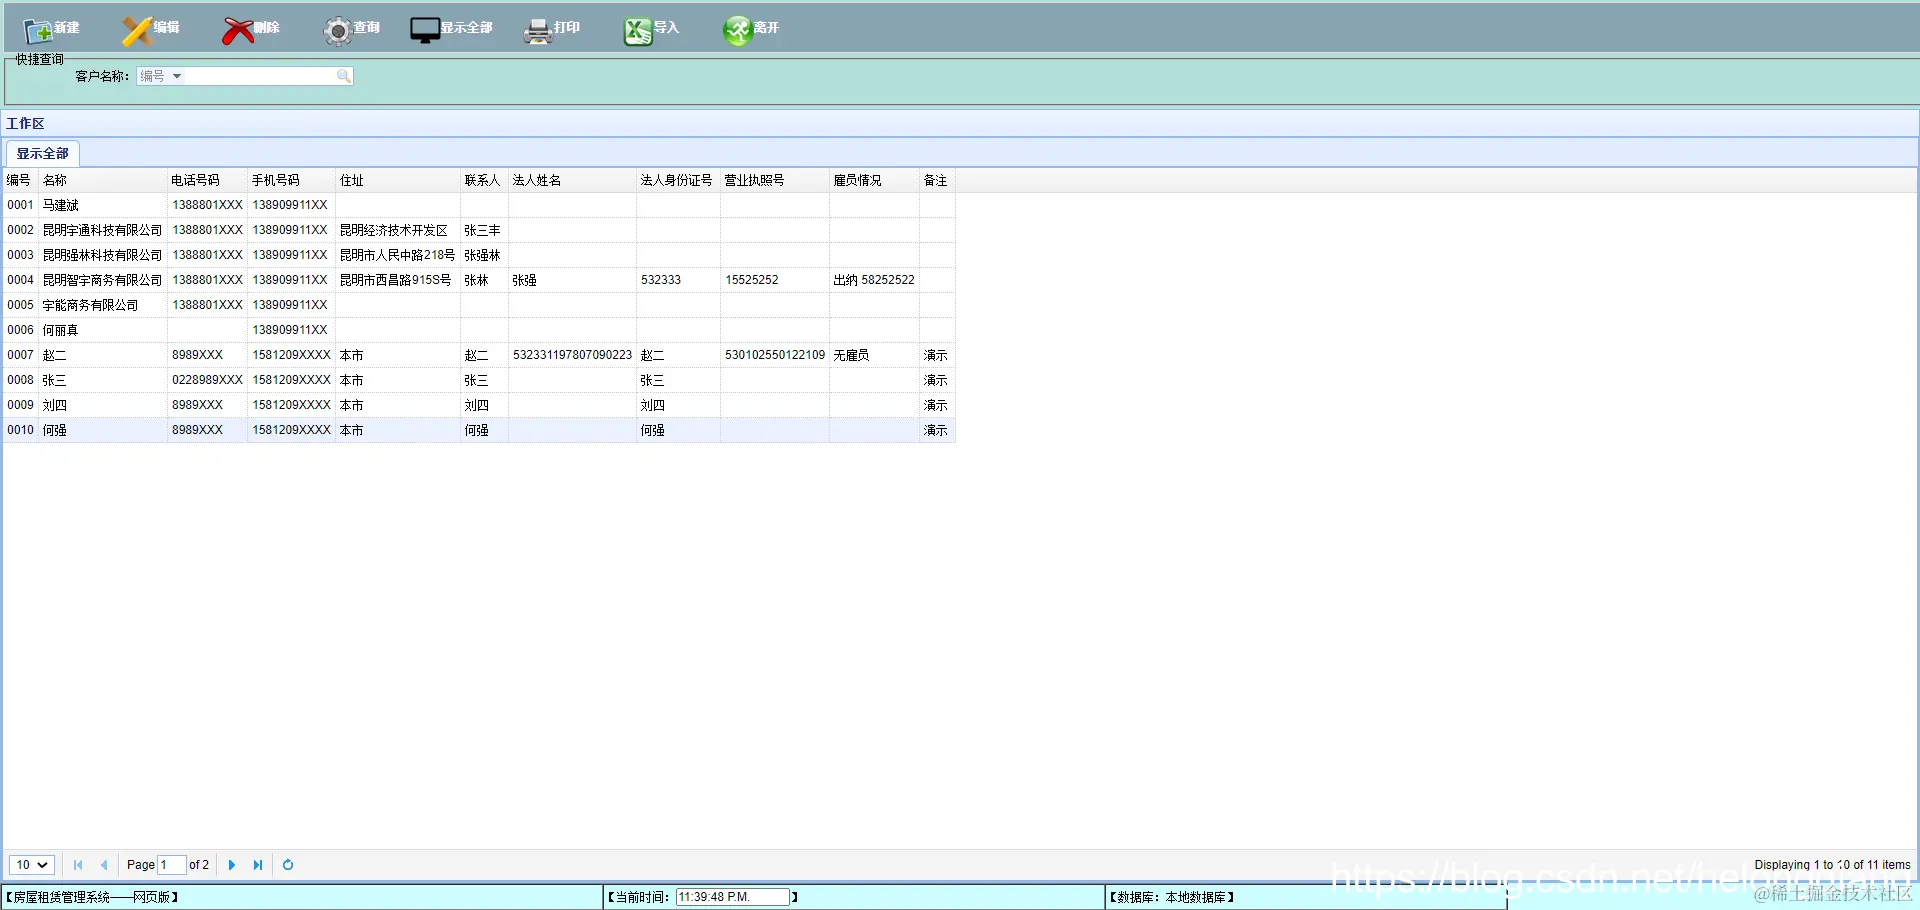Click the 显示全部 monitor icon
The height and width of the screenshot is (910, 1920).
point(425,31)
